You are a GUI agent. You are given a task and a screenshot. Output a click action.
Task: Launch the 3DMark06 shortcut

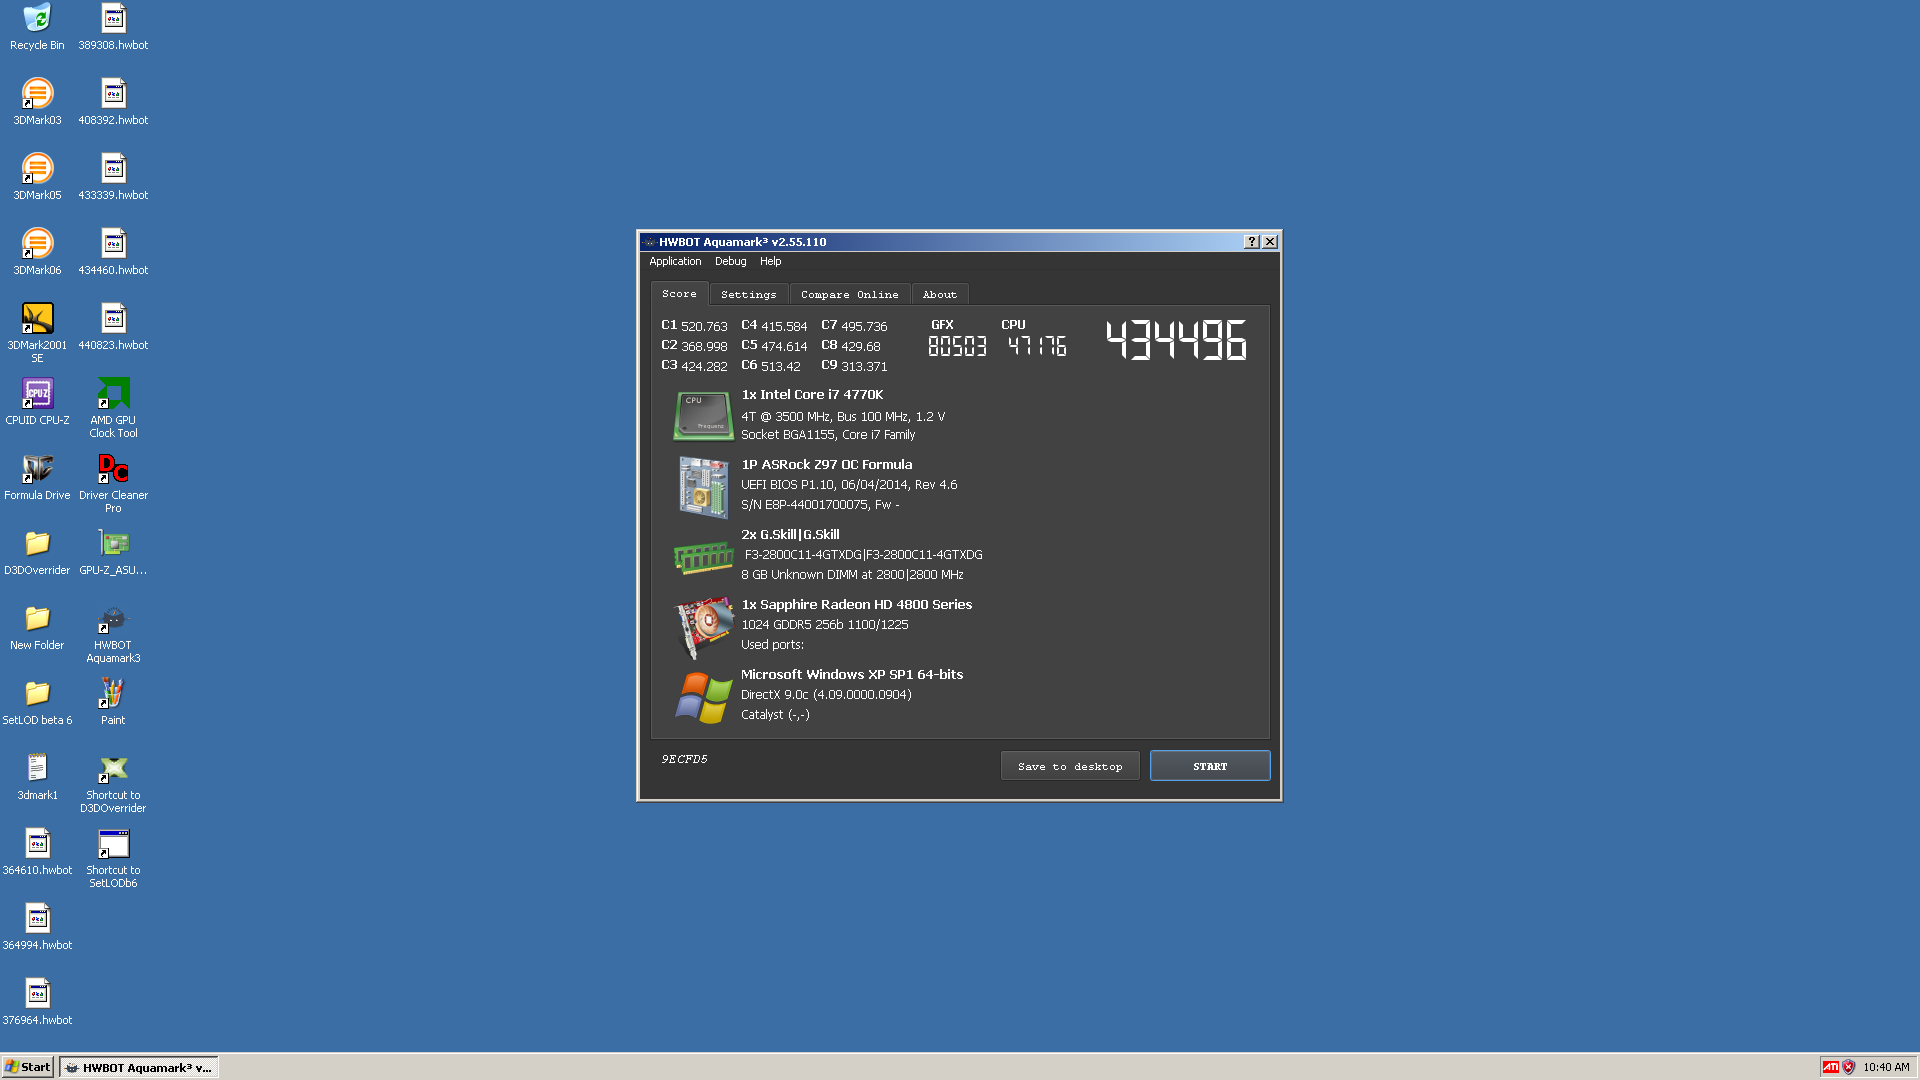coord(37,252)
